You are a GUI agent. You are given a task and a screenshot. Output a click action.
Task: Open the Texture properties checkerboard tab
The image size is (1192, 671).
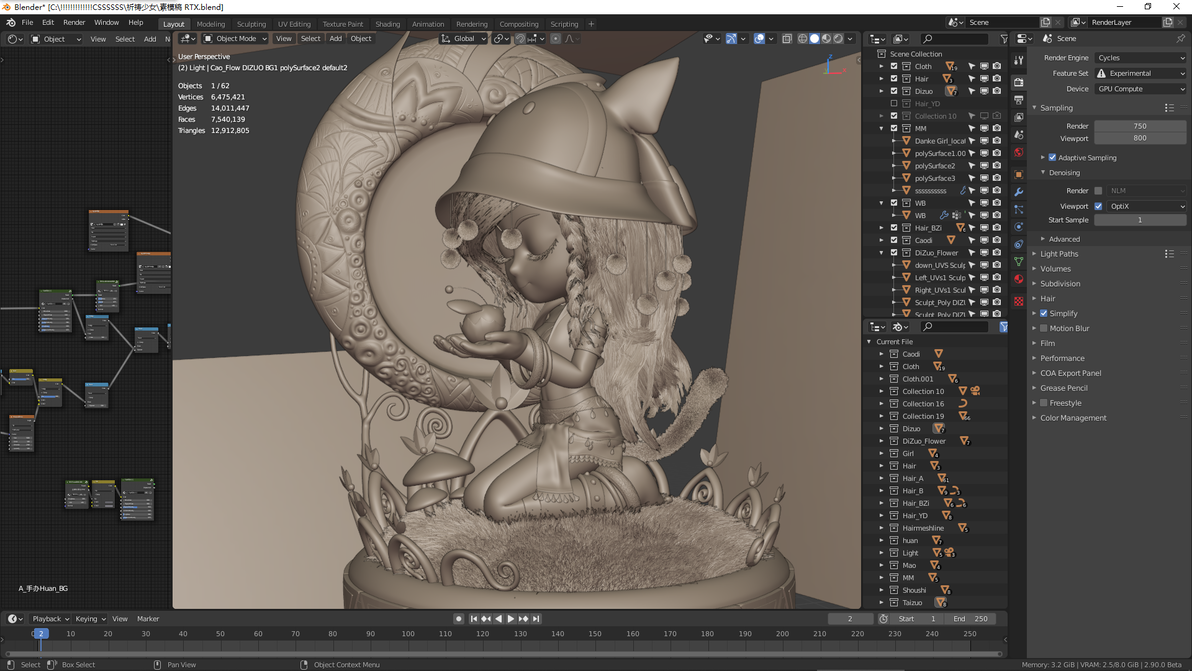1019,302
